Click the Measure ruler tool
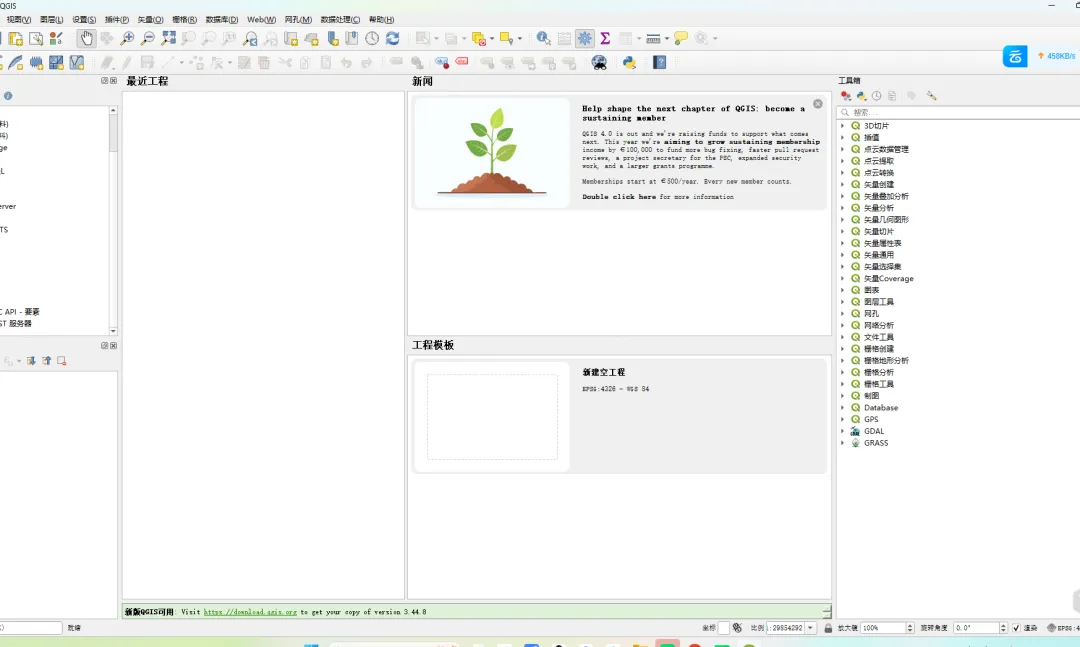 pos(653,39)
